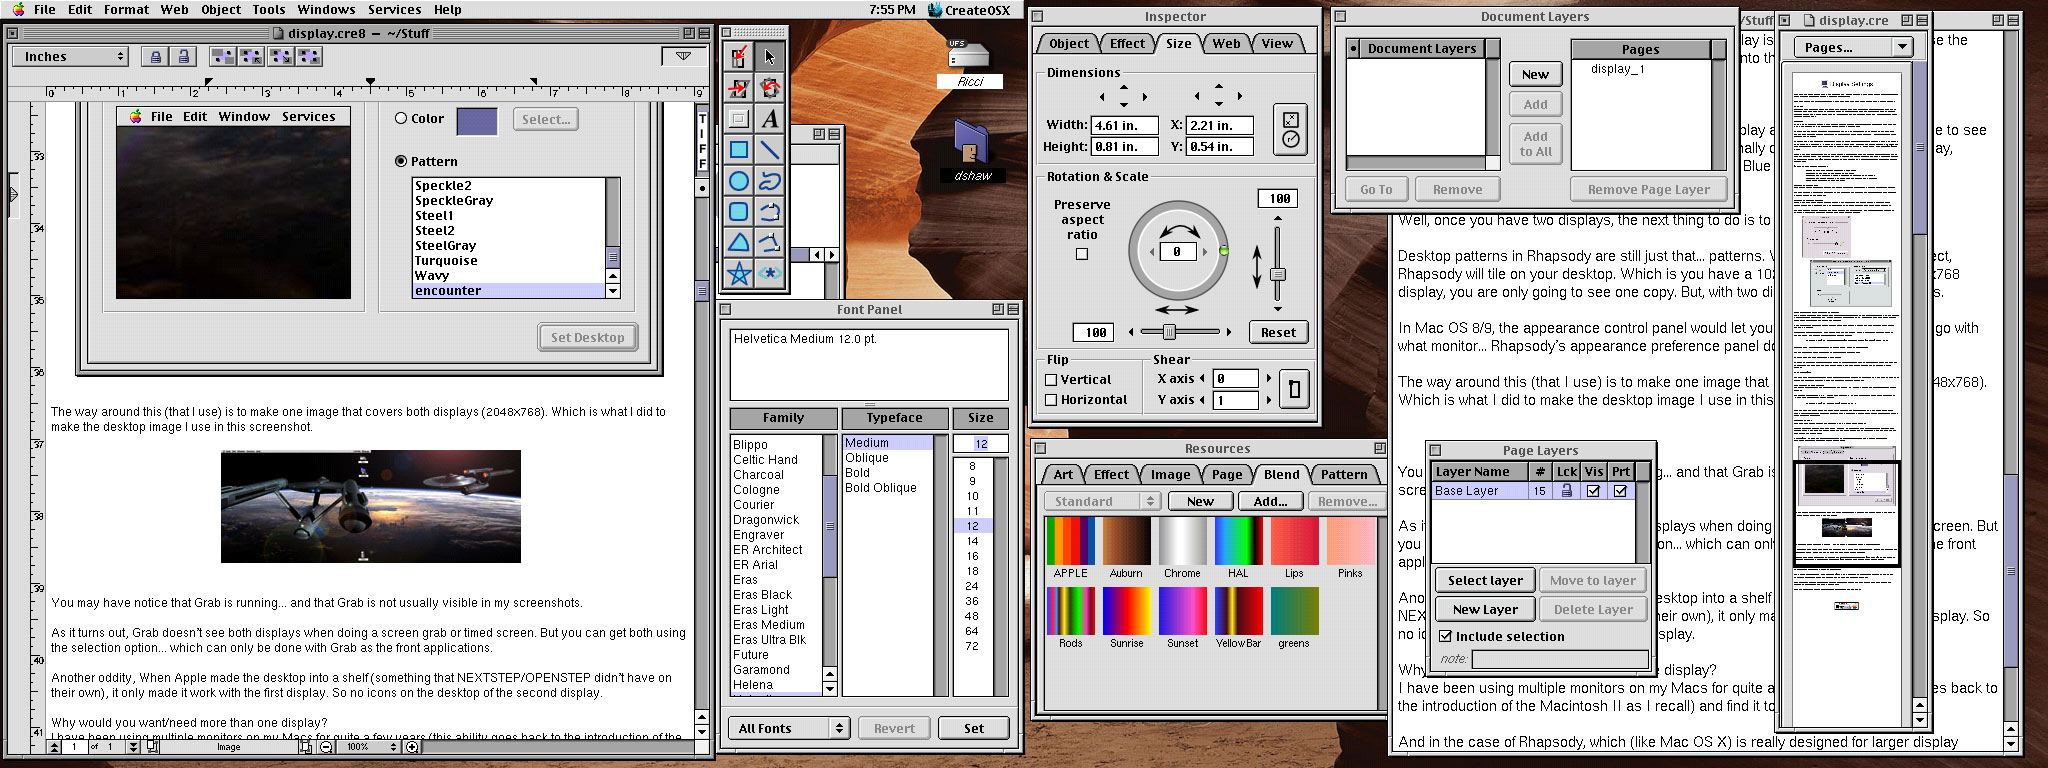Image resolution: width=2048 pixels, height=768 pixels.
Task: Select the rotate tool with curved red arrow
Action: coord(769,88)
